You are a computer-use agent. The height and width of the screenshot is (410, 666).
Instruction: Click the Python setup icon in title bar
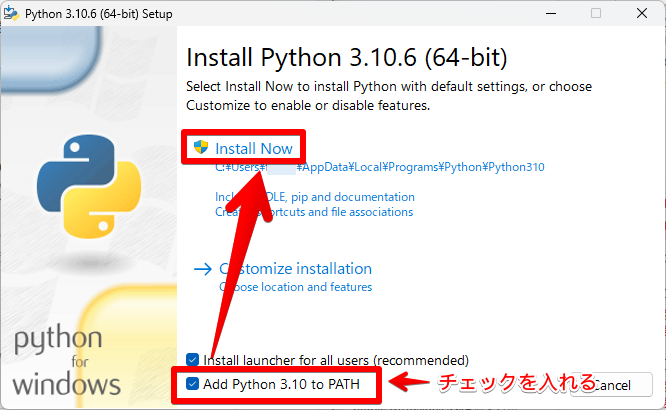[x=11, y=13]
